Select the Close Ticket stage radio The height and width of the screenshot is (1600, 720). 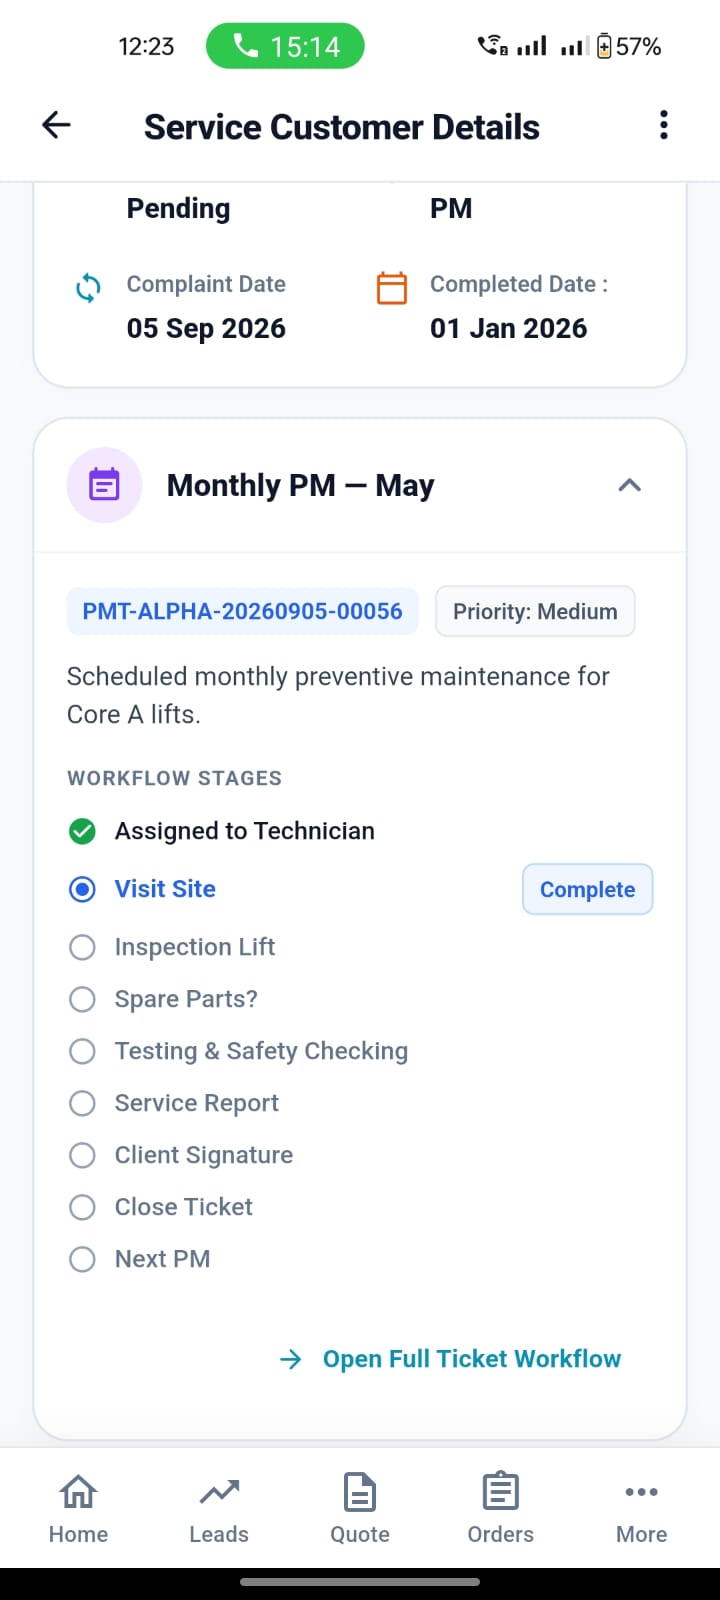[83, 1207]
